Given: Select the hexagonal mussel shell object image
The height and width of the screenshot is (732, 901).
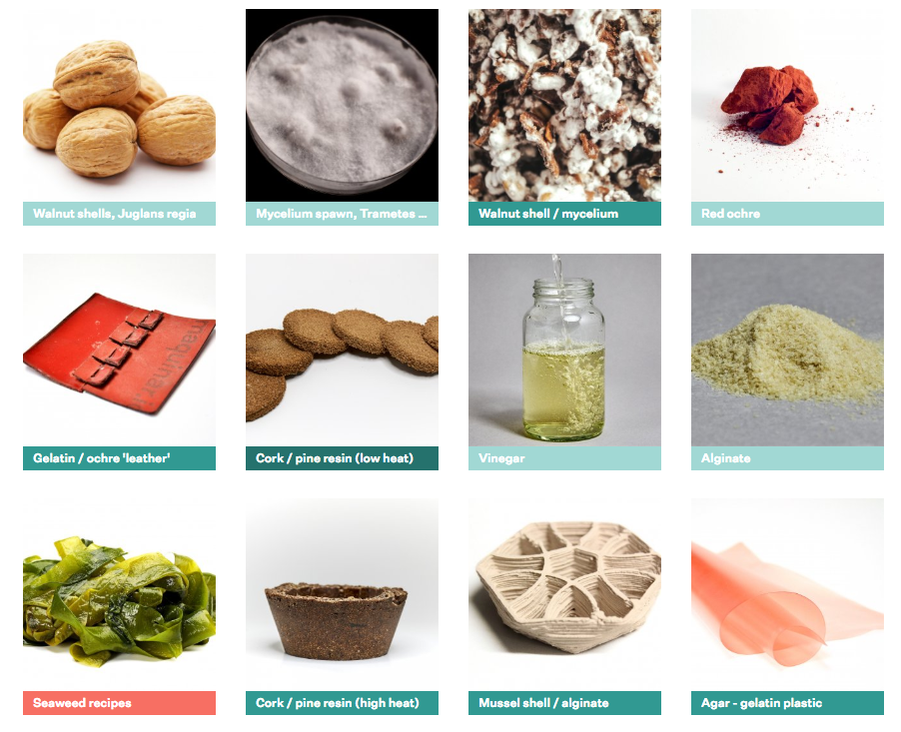Looking at the screenshot, I should point(564,595).
